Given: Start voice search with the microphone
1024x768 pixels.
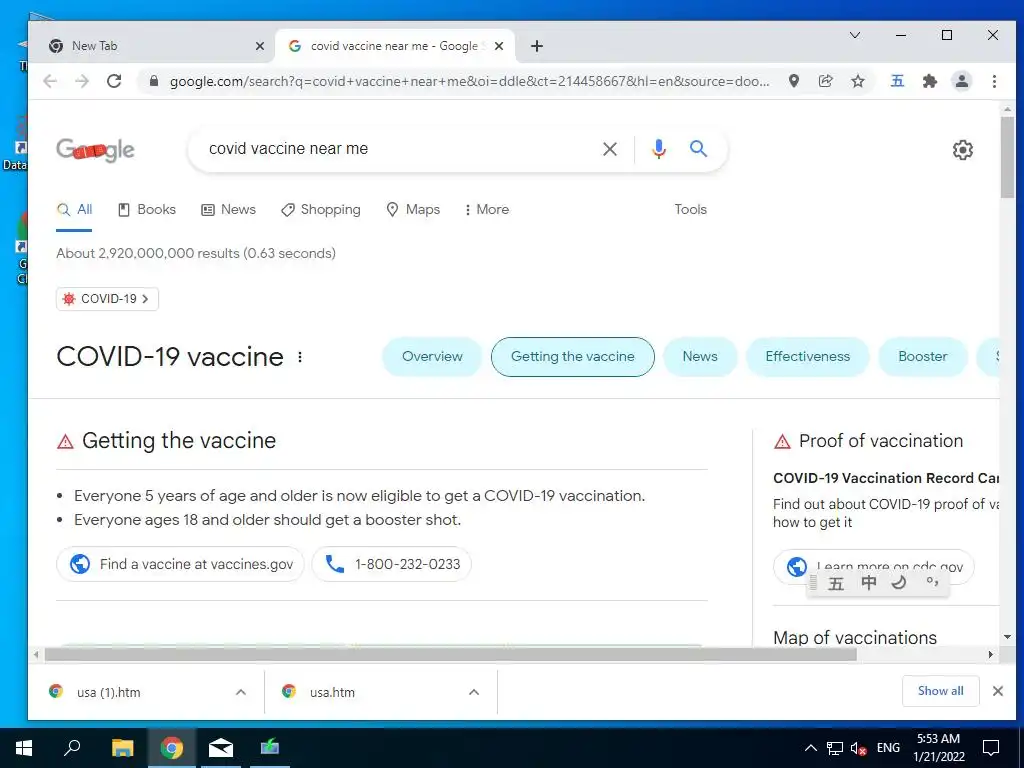Looking at the screenshot, I should (x=659, y=149).
